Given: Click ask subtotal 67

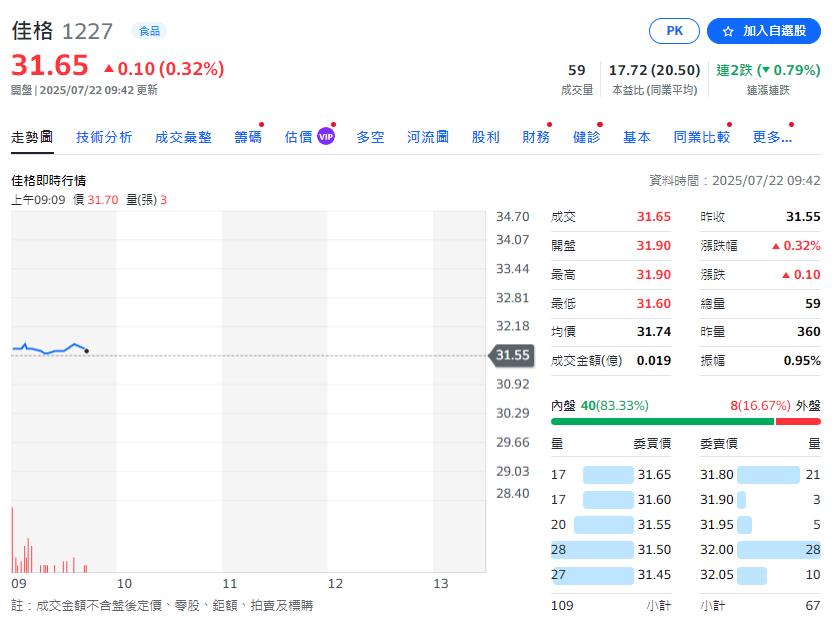Looking at the screenshot, I should pos(813,606).
